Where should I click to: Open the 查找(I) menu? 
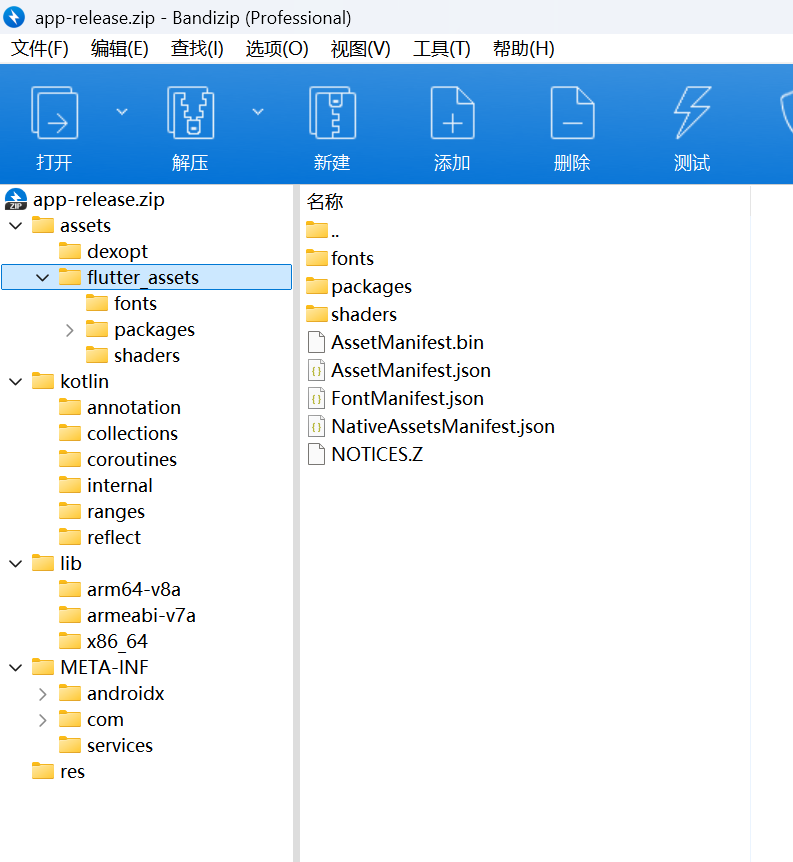pos(197,49)
